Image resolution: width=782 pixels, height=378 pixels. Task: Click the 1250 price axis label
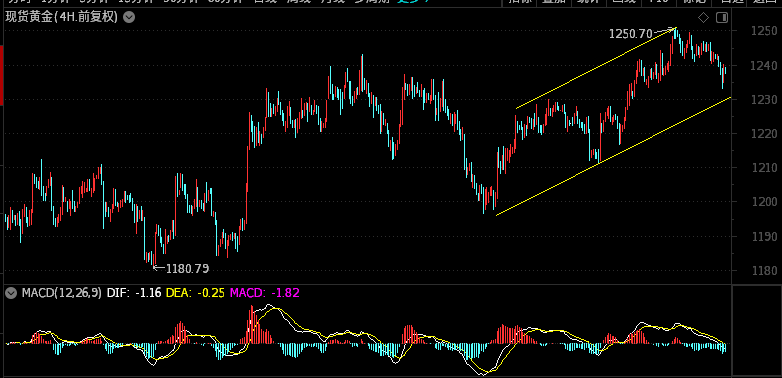764,31
